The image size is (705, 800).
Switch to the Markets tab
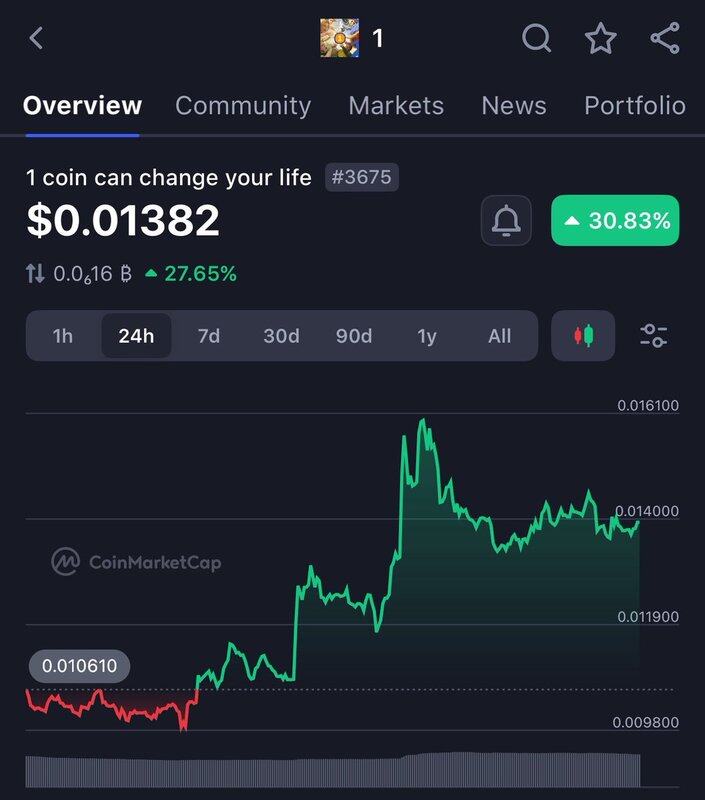pos(396,105)
